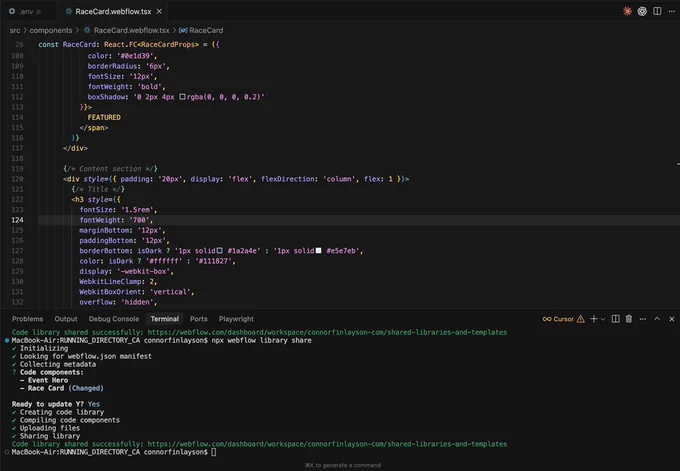Click the FEATURED text on line 114
The height and width of the screenshot is (471, 680).
click(x=104, y=117)
